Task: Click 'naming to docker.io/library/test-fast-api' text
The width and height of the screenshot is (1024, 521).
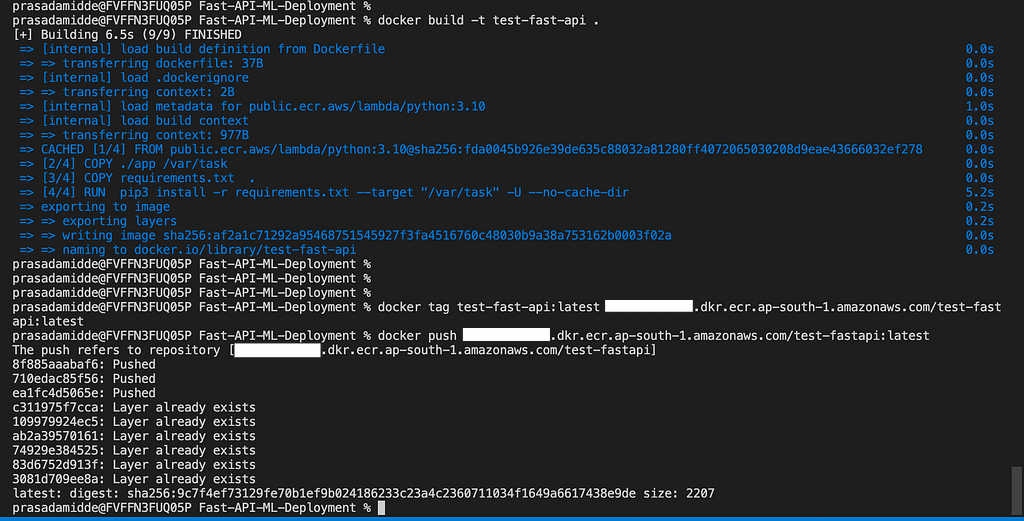Action: click(x=210, y=250)
